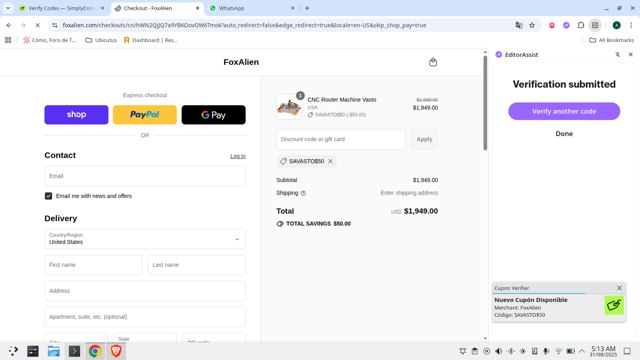
Task: Open Chrome profile avatar A
Action: (616, 25)
